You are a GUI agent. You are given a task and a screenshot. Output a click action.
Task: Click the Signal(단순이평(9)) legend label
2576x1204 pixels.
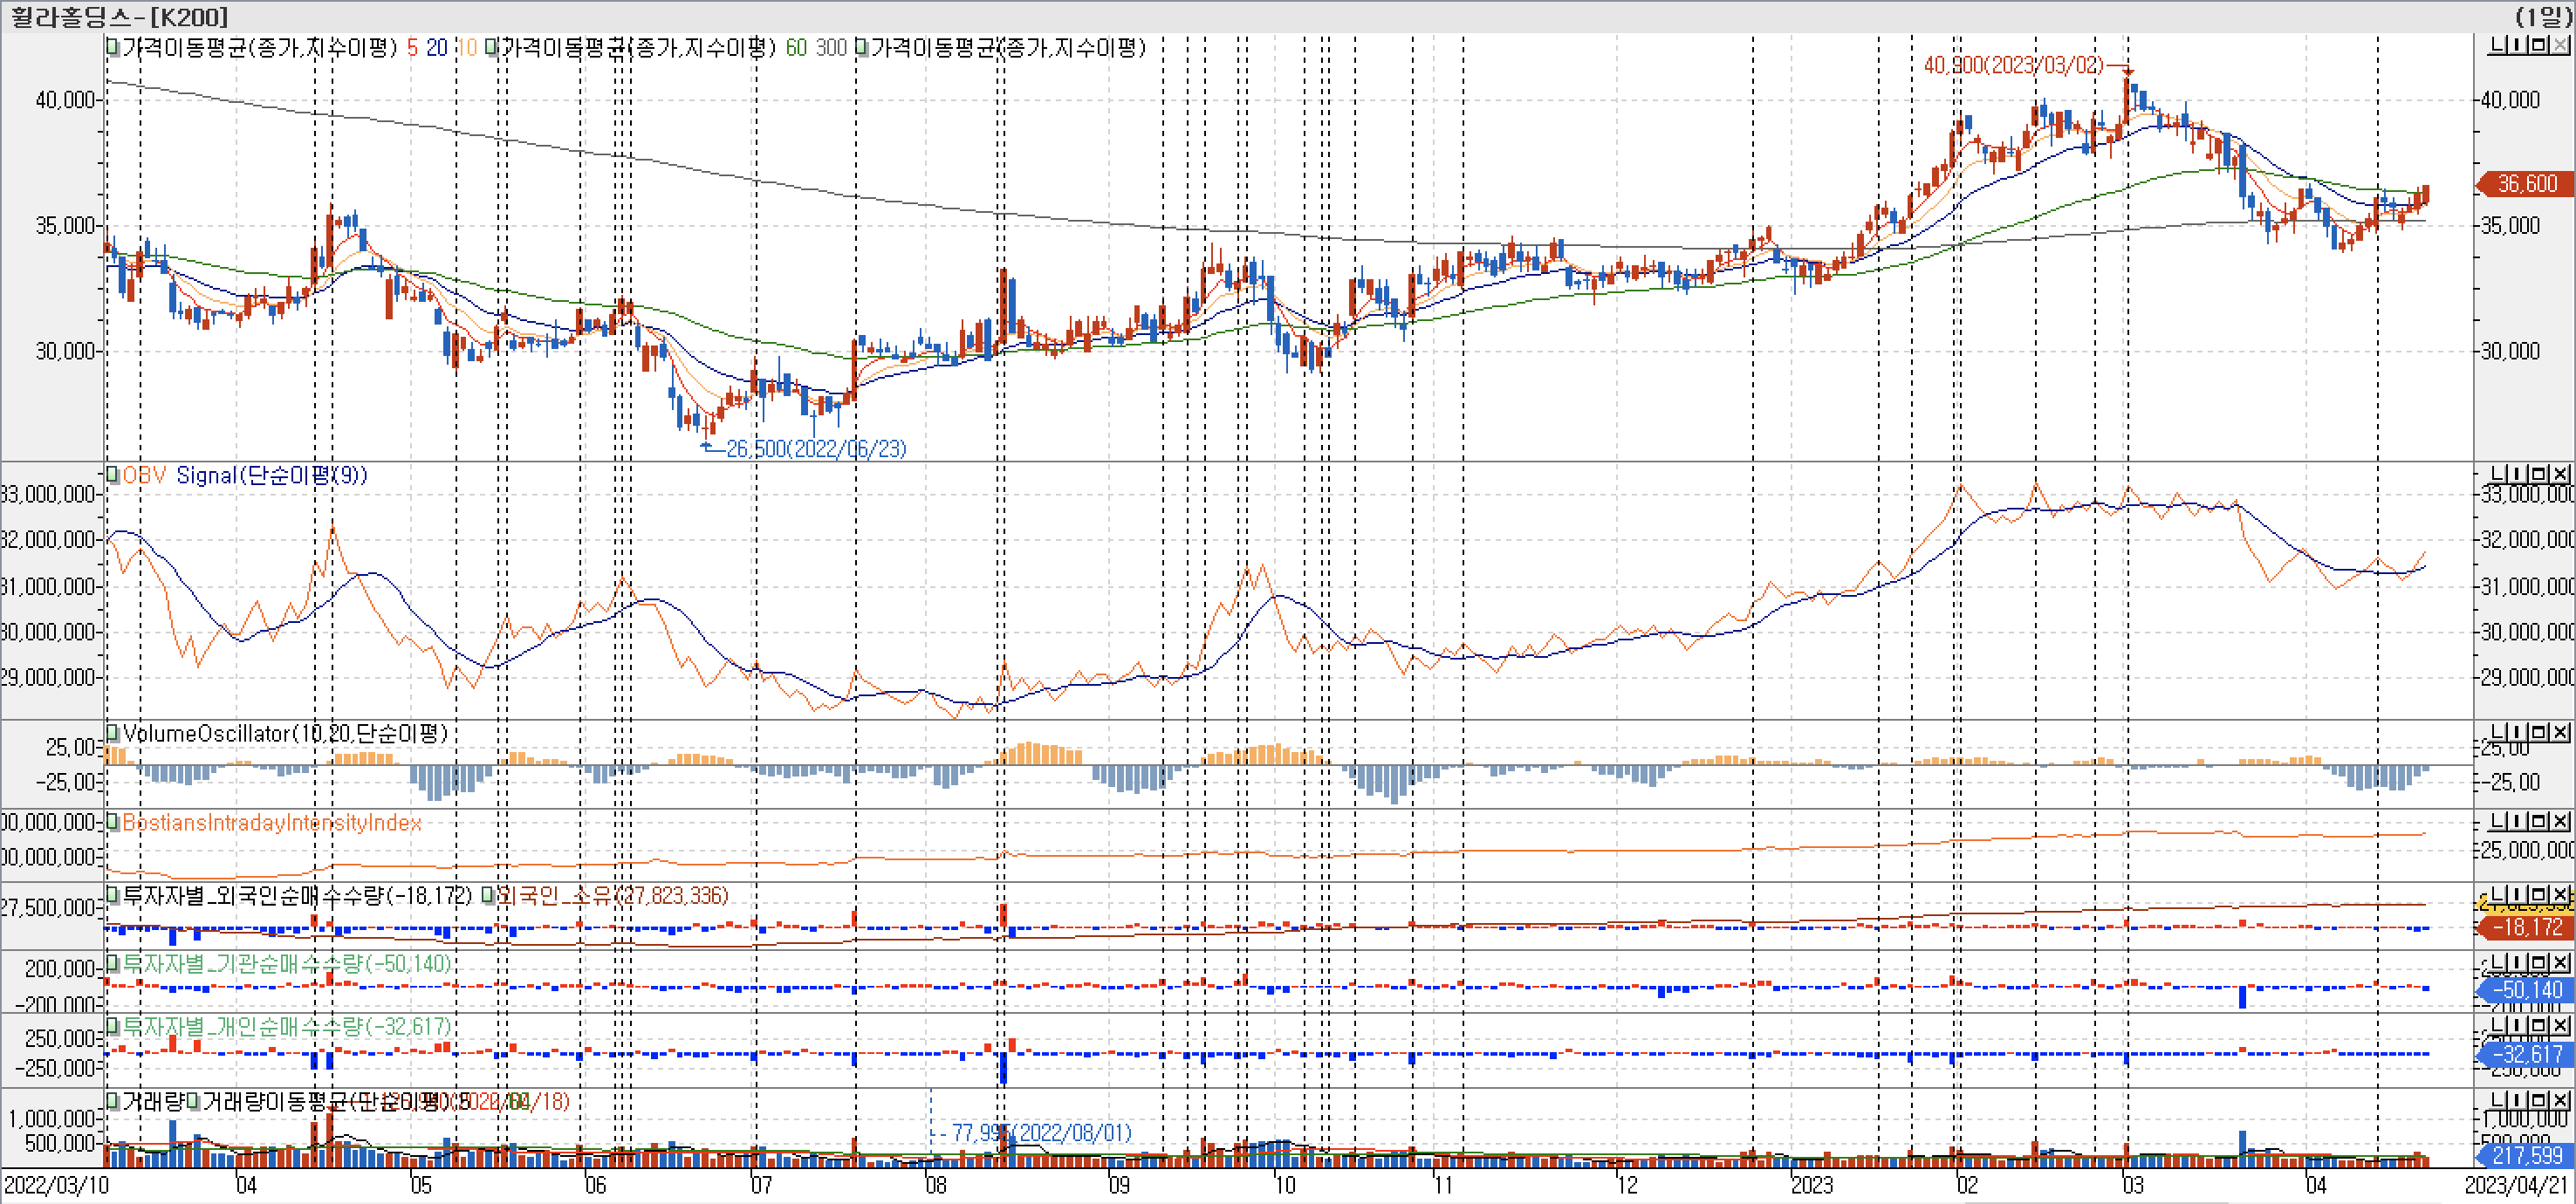[x=271, y=475]
